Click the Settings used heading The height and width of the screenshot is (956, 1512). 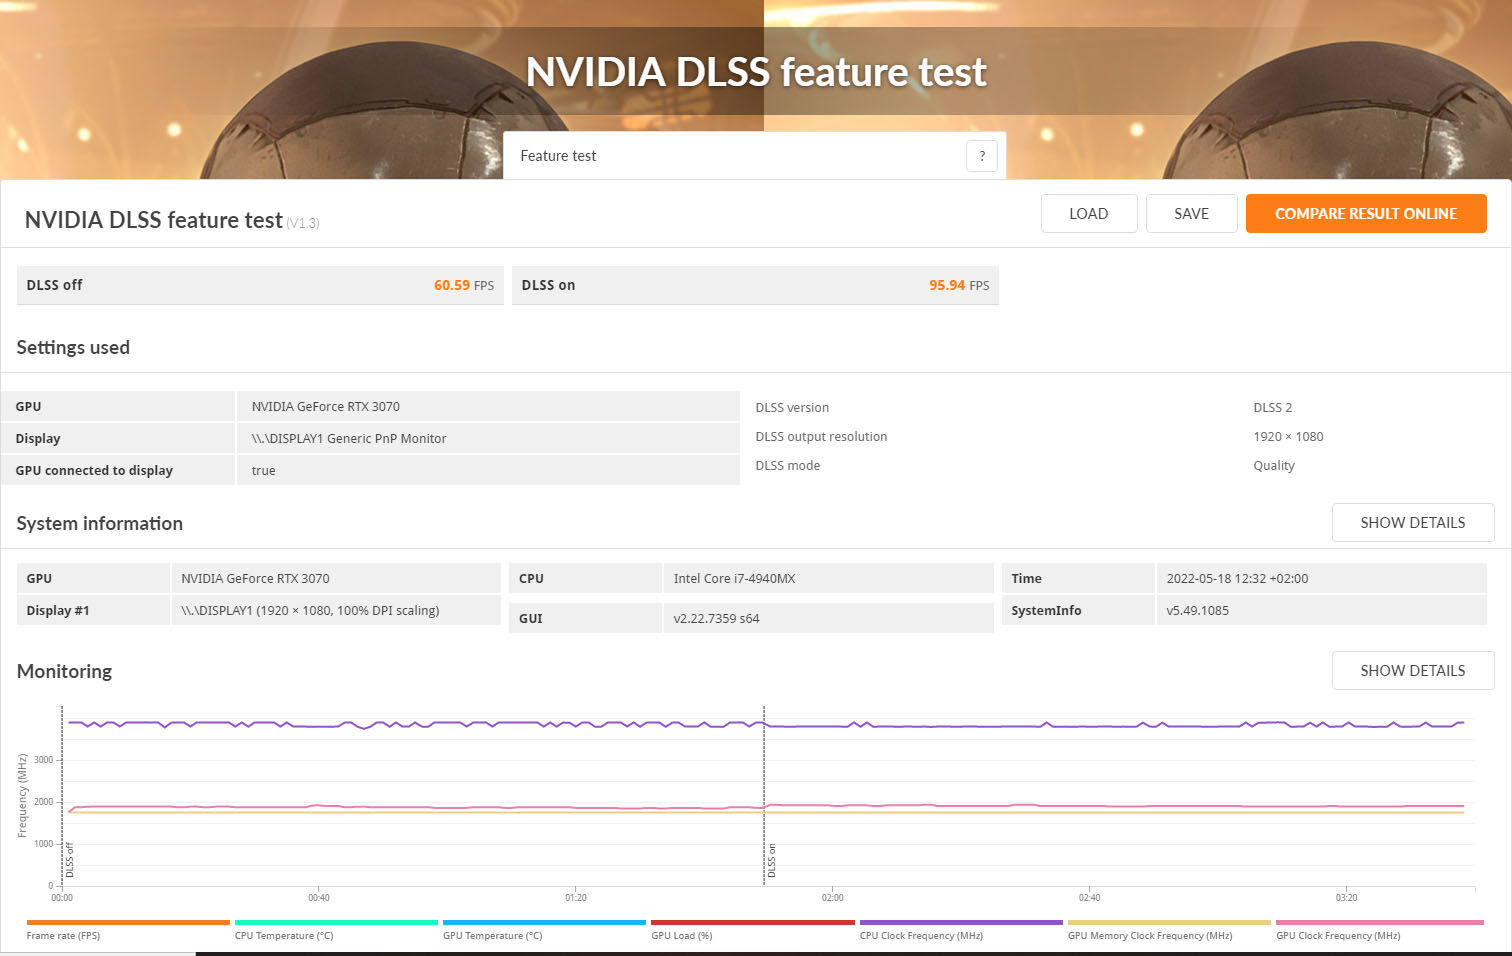[x=73, y=348]
